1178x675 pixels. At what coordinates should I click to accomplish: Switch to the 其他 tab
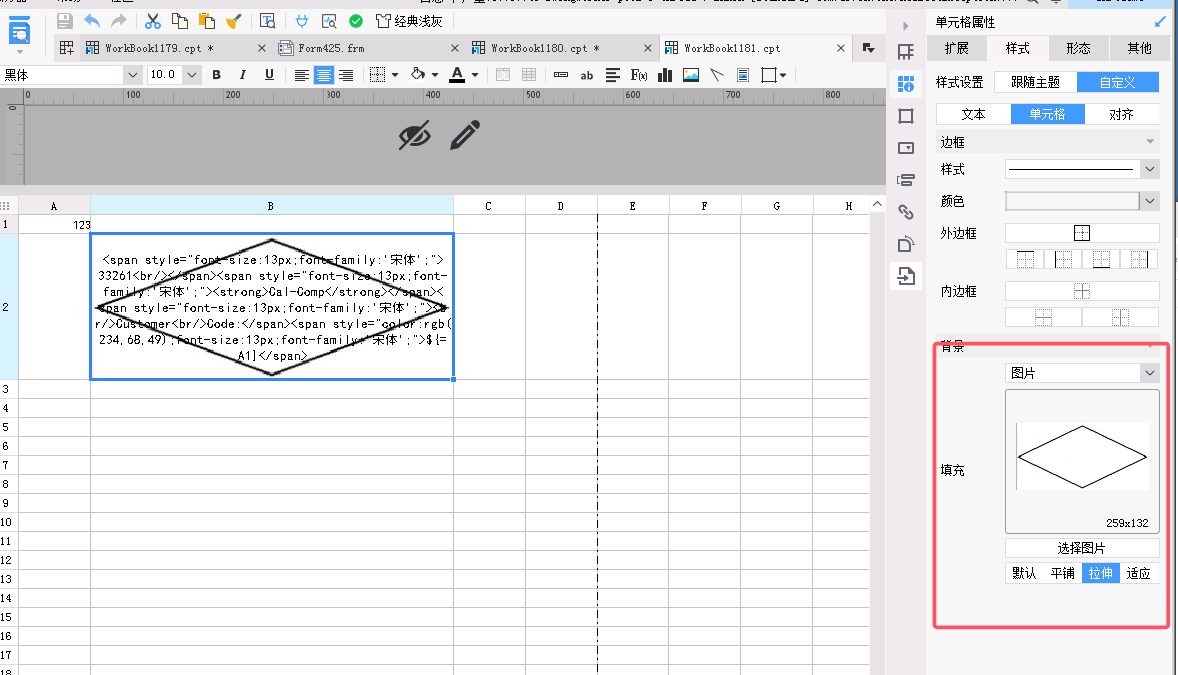[1139, 48]
